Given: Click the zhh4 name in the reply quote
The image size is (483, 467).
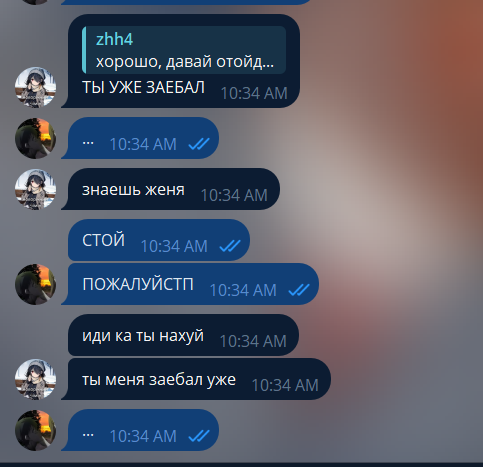Looking at the screenshot, I should (x=114, y=40).
